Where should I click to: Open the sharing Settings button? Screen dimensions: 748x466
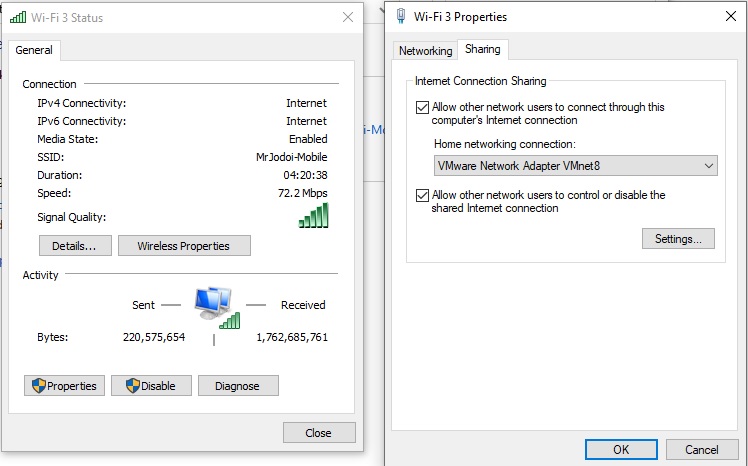pyautogui.click(x=678, y=239)
